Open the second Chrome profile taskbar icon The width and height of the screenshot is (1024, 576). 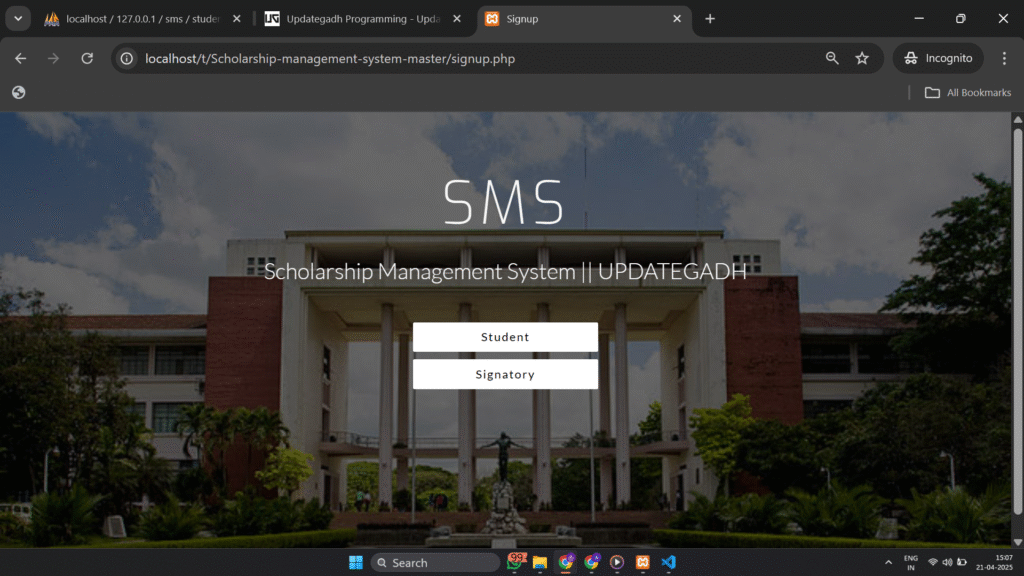(x=592, y=562)
